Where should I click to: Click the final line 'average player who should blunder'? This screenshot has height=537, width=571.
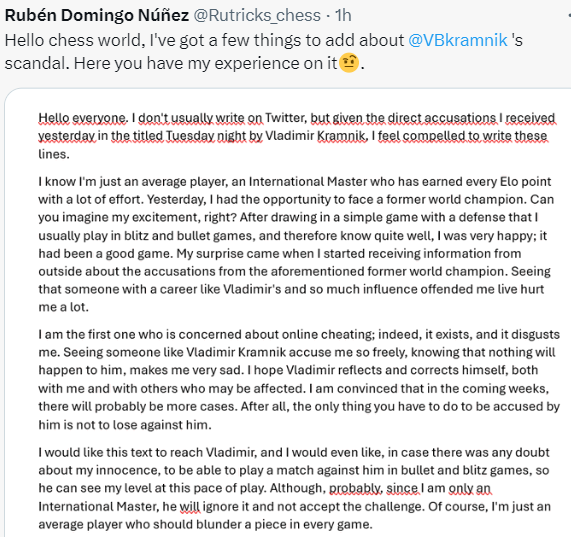pos(205,524)
